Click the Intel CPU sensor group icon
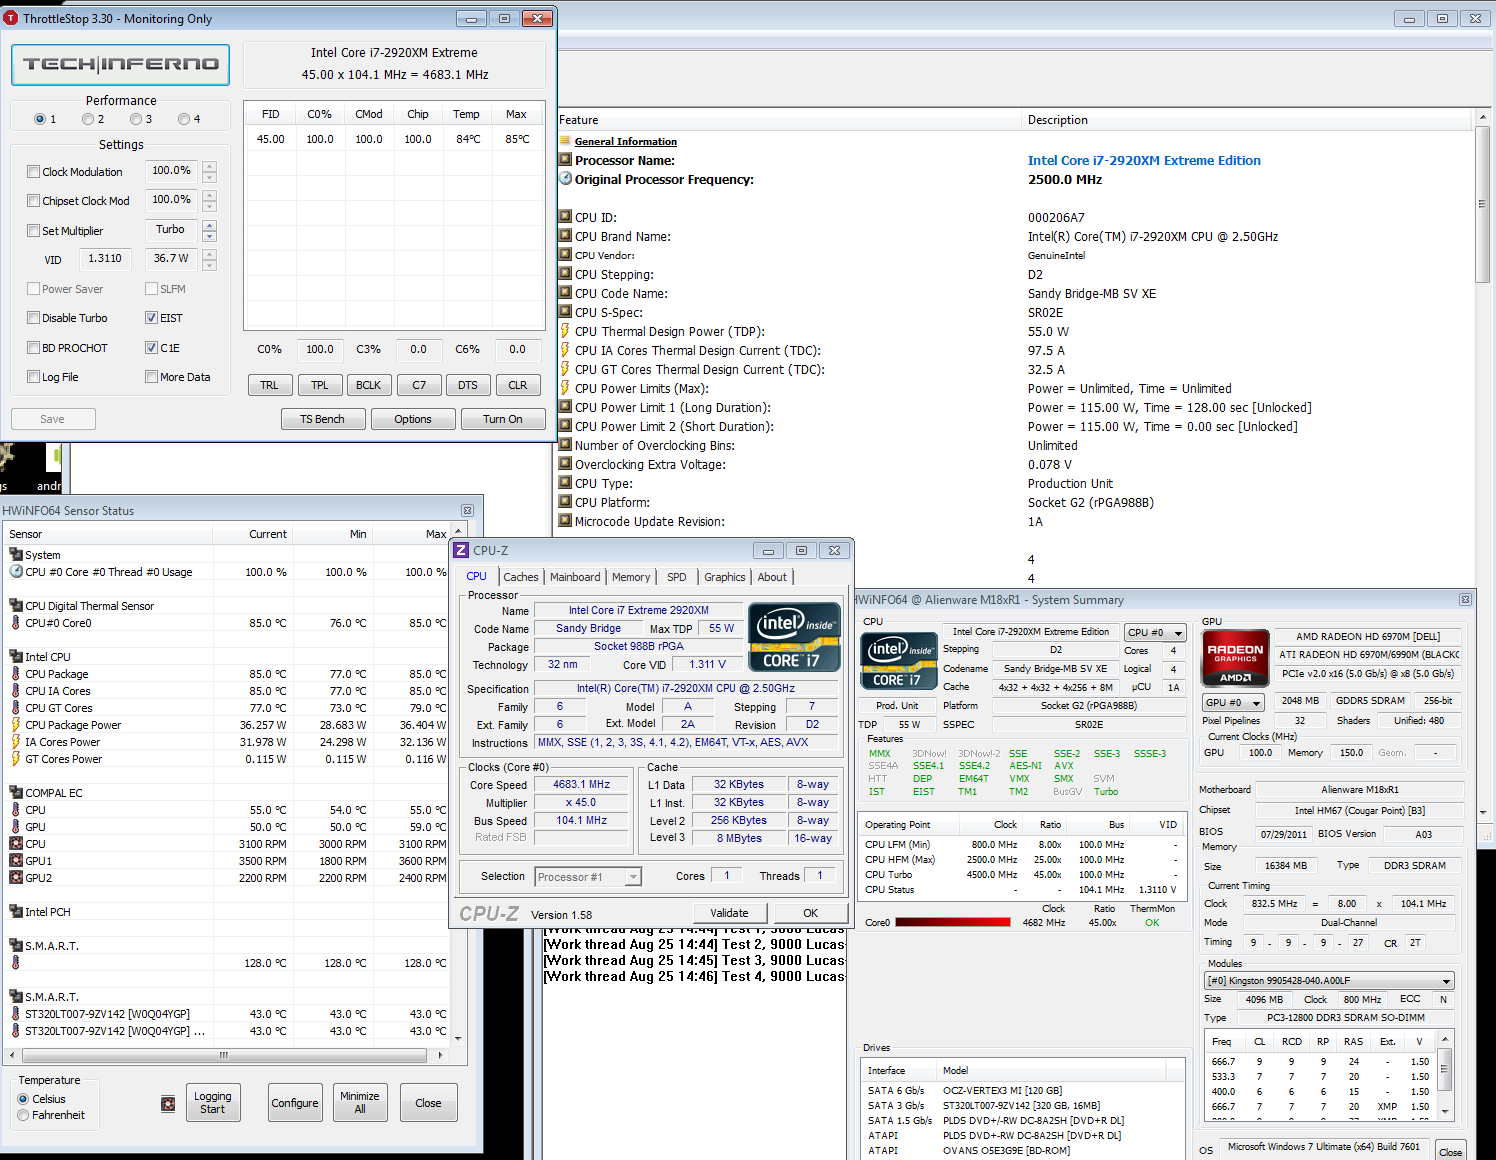The width and height of the screenshot is (1496, 1160). tap(16, 657)
